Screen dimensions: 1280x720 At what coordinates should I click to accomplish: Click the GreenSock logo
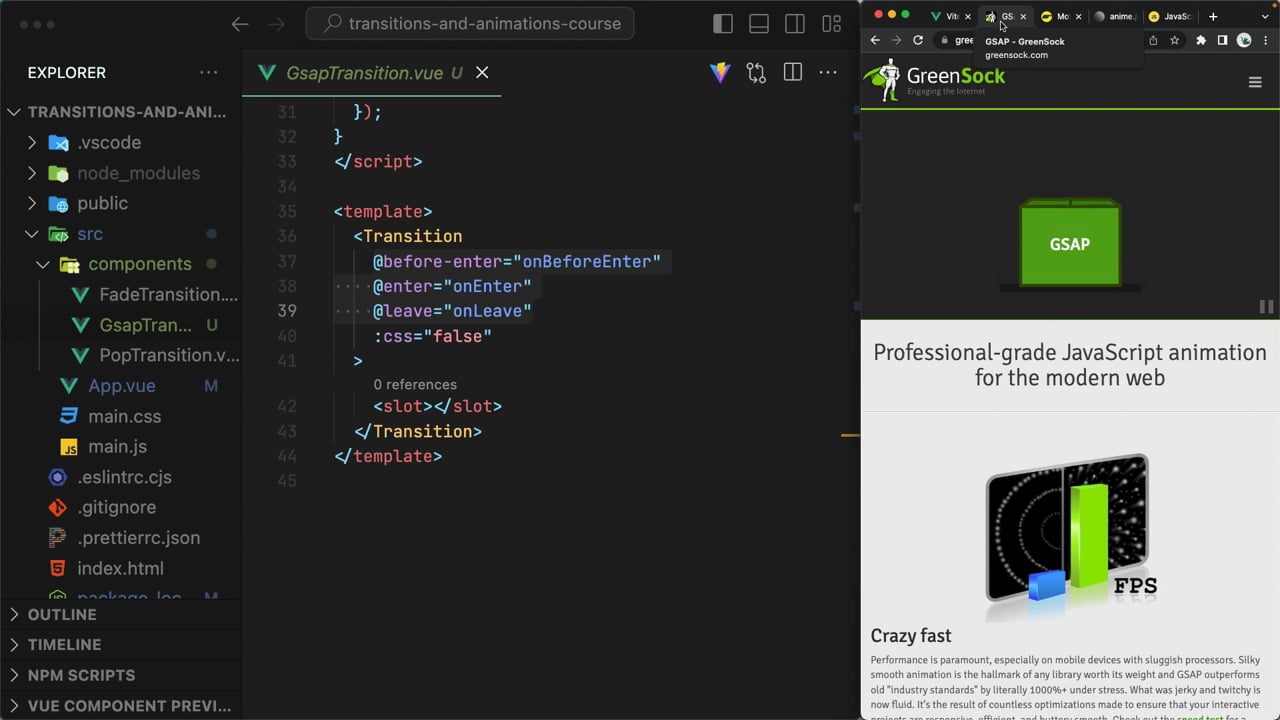coord(934,79)
